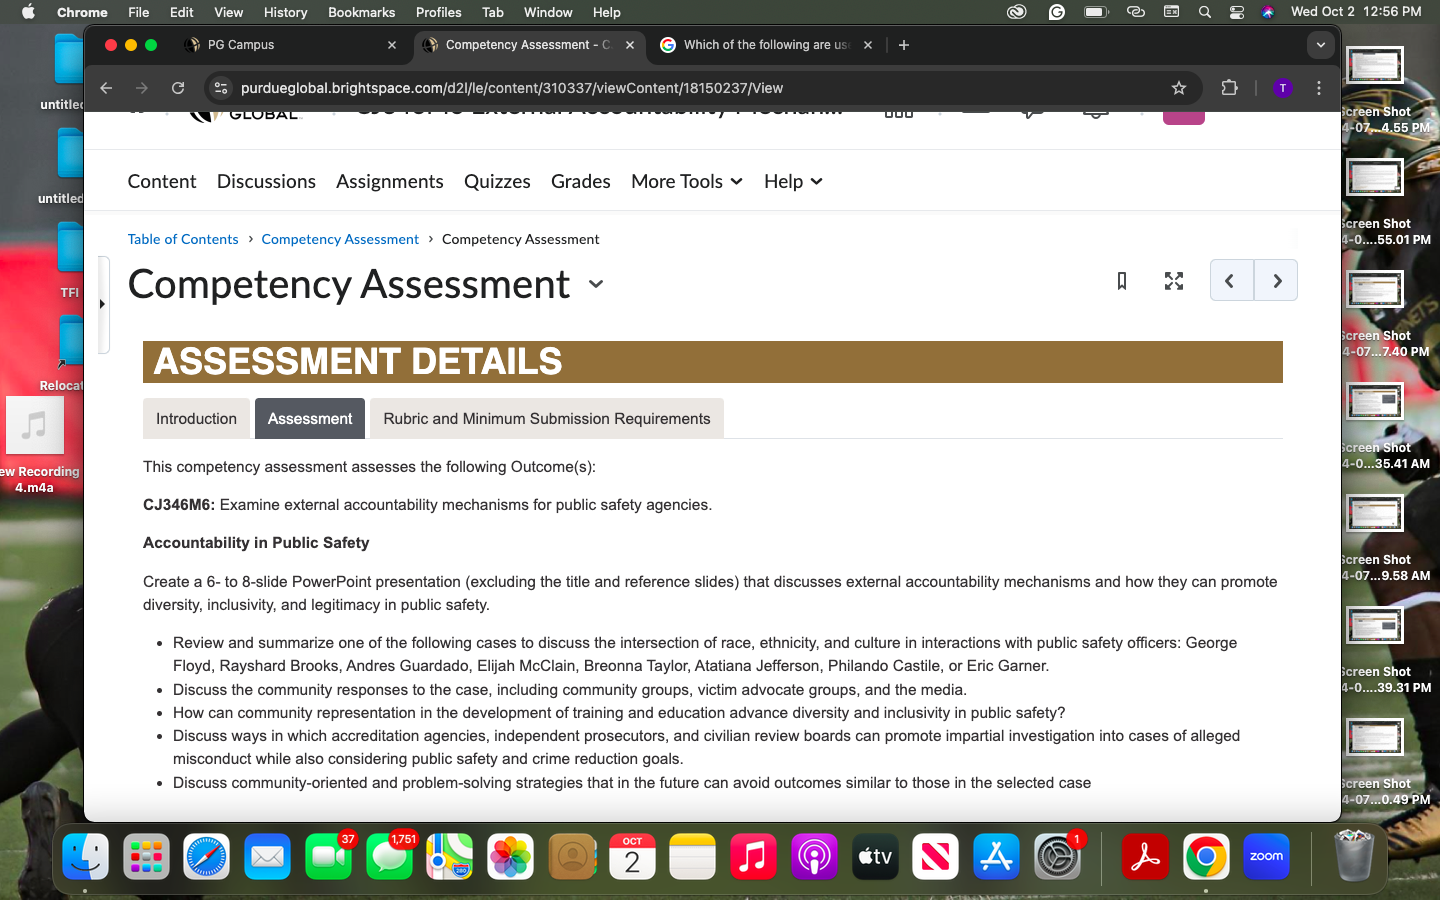Viewport: 1440px width, 900px height.
Task: Open Adobe Acrobat from the dock
Action: coord(1145,857)
